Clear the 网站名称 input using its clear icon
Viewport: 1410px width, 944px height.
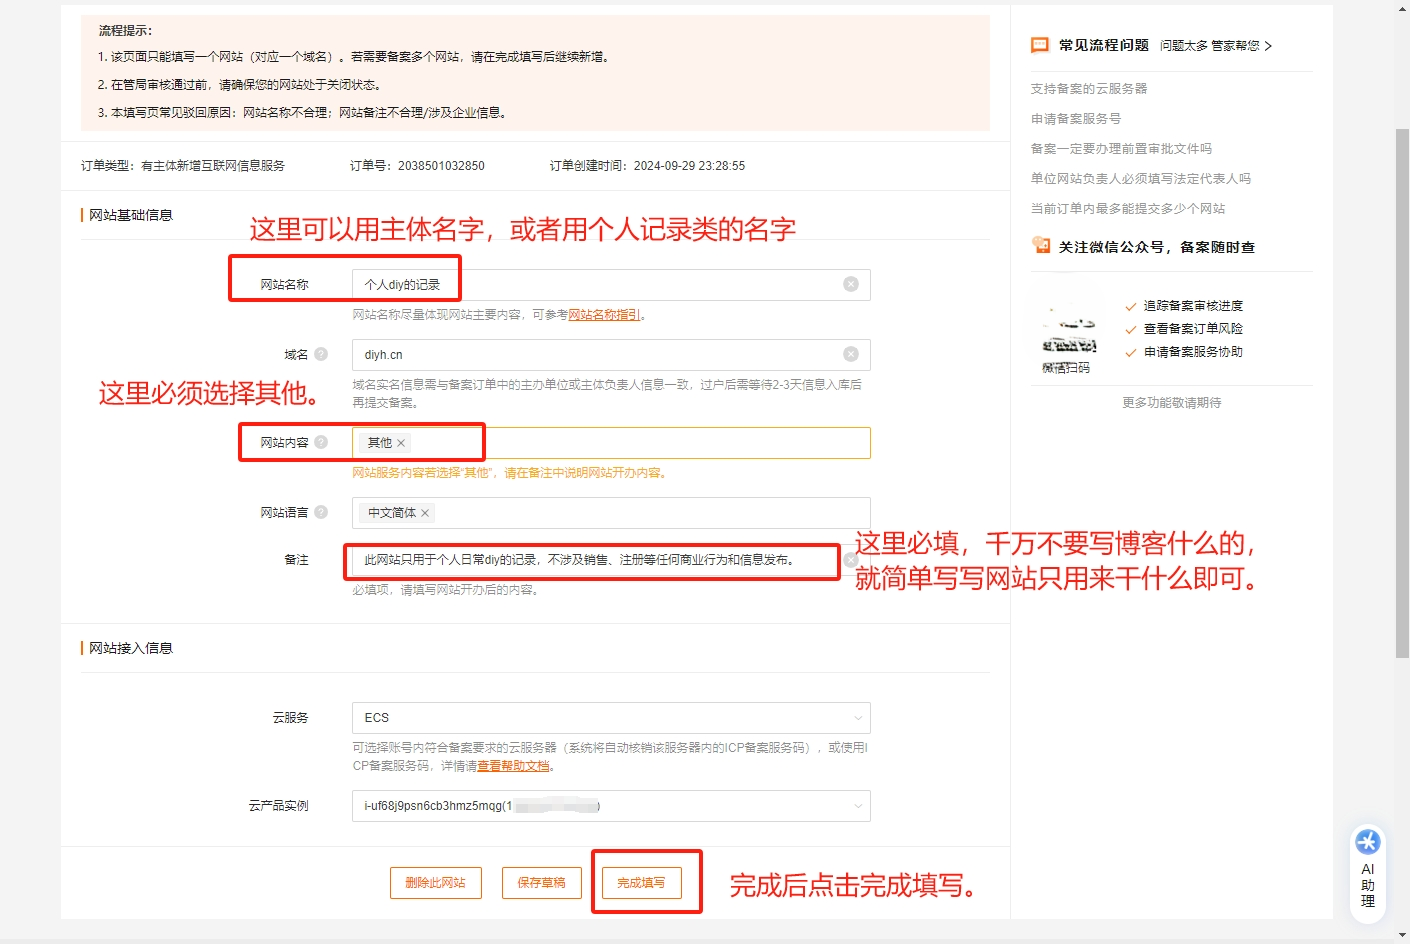pos(851,284)
